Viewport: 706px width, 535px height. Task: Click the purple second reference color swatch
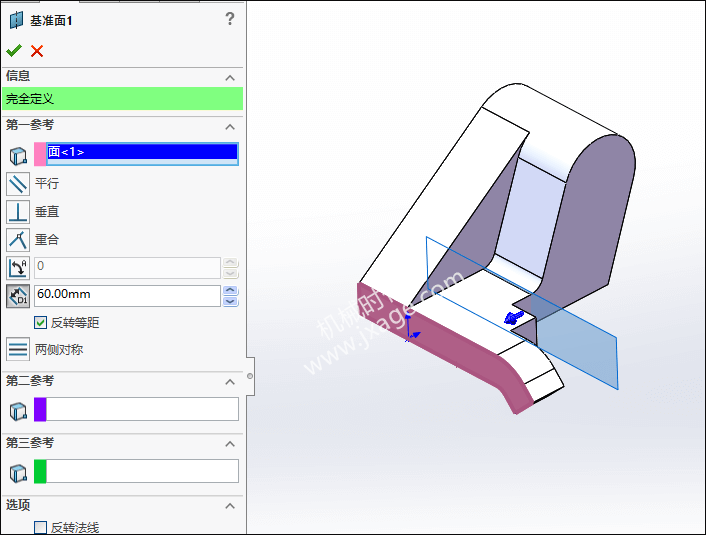tap(40, 409)
